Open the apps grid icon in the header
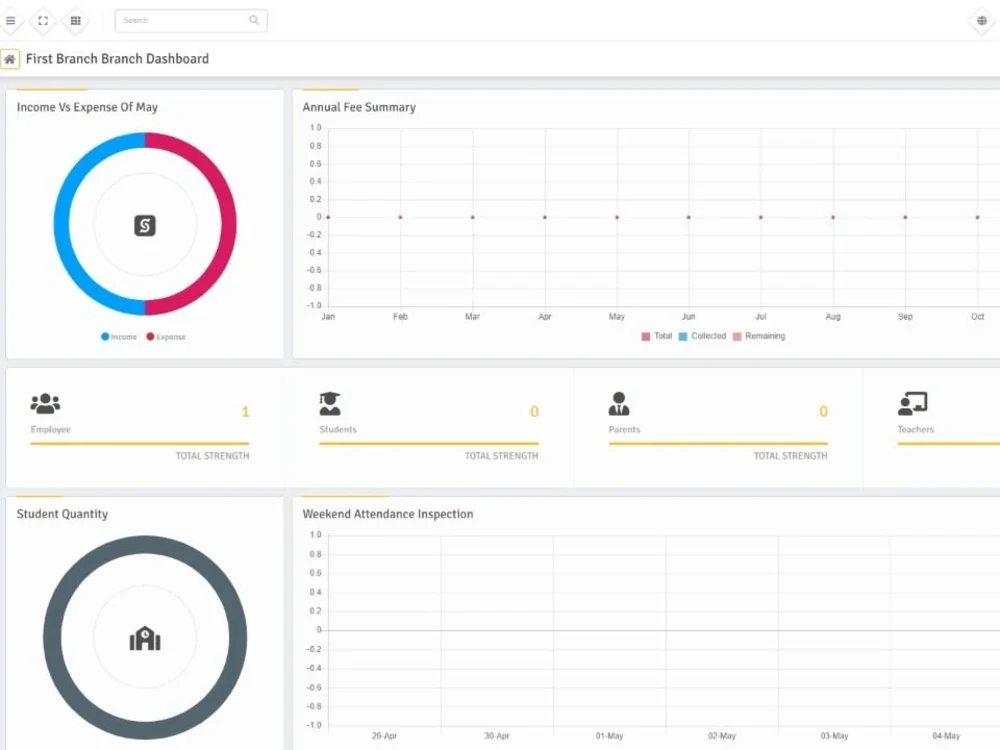Viewport: 1000px width, 750px height. click(75, 20)
